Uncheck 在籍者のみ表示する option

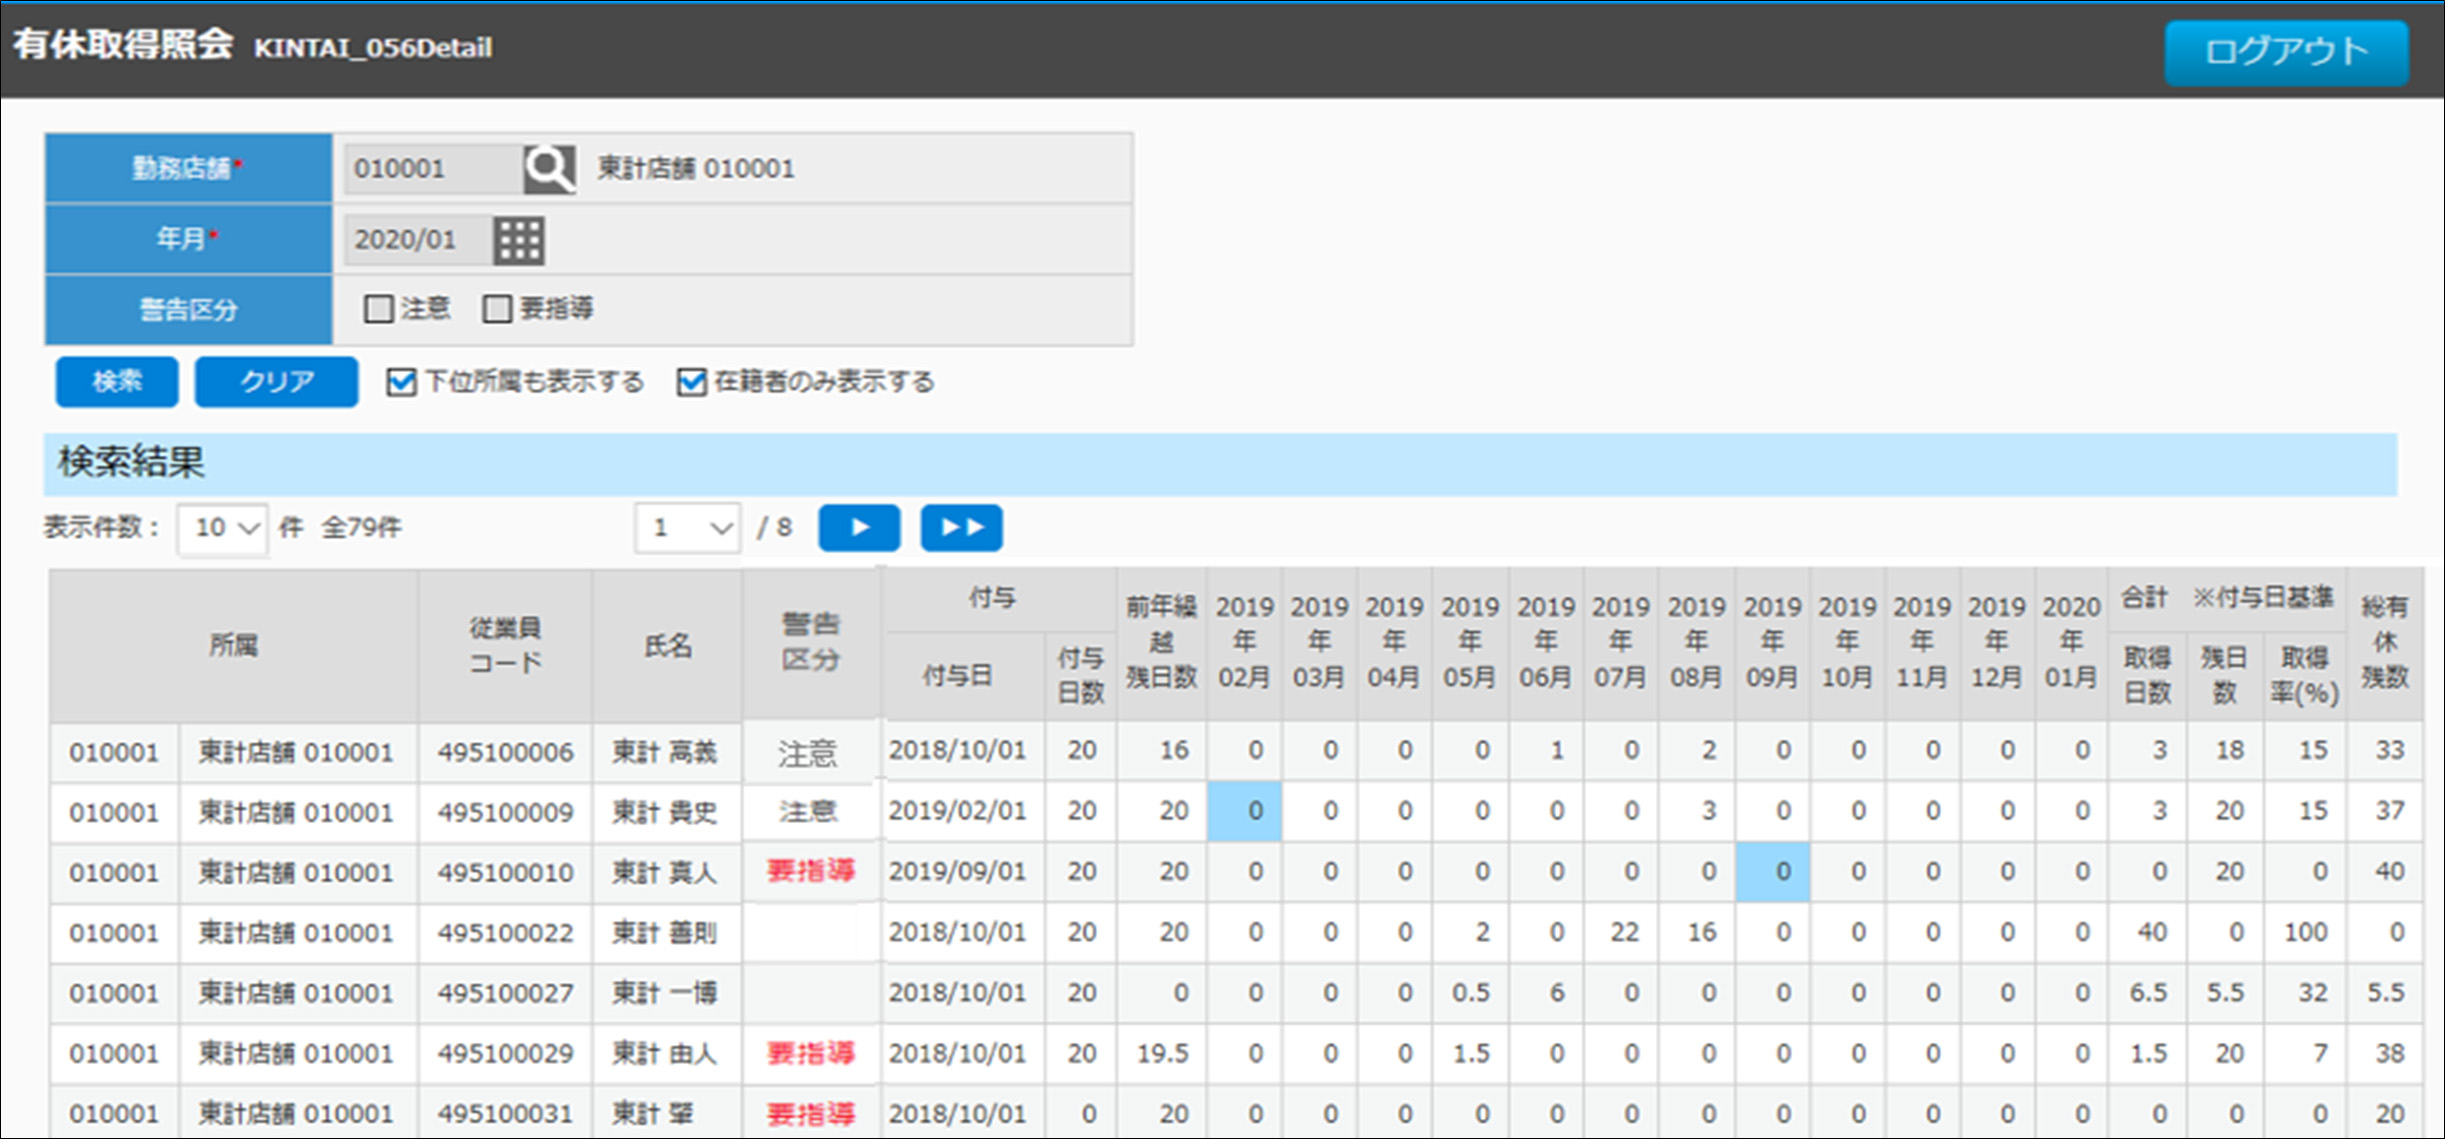click(x=691, y=382)
